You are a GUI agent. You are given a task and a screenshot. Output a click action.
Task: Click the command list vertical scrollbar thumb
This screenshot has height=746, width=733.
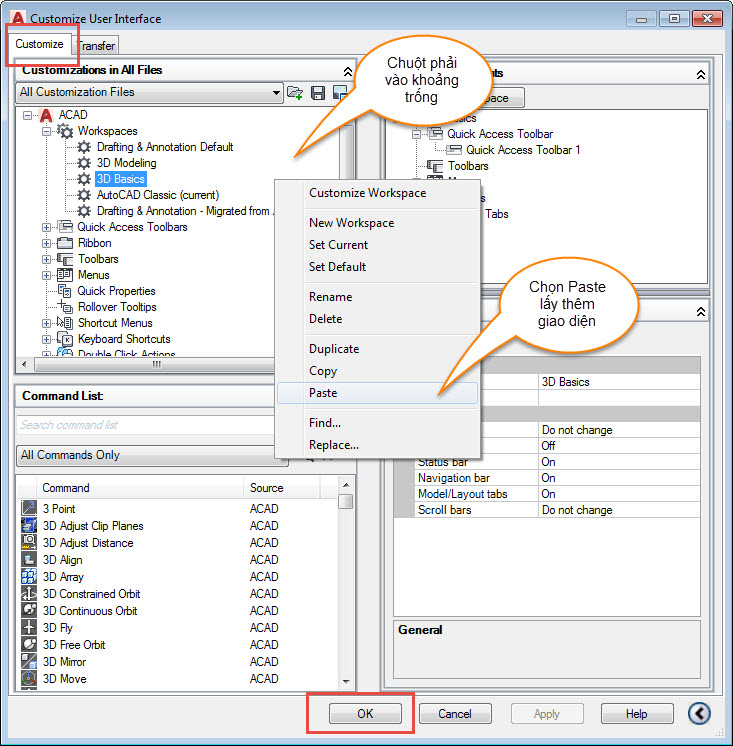pos(346,501)
